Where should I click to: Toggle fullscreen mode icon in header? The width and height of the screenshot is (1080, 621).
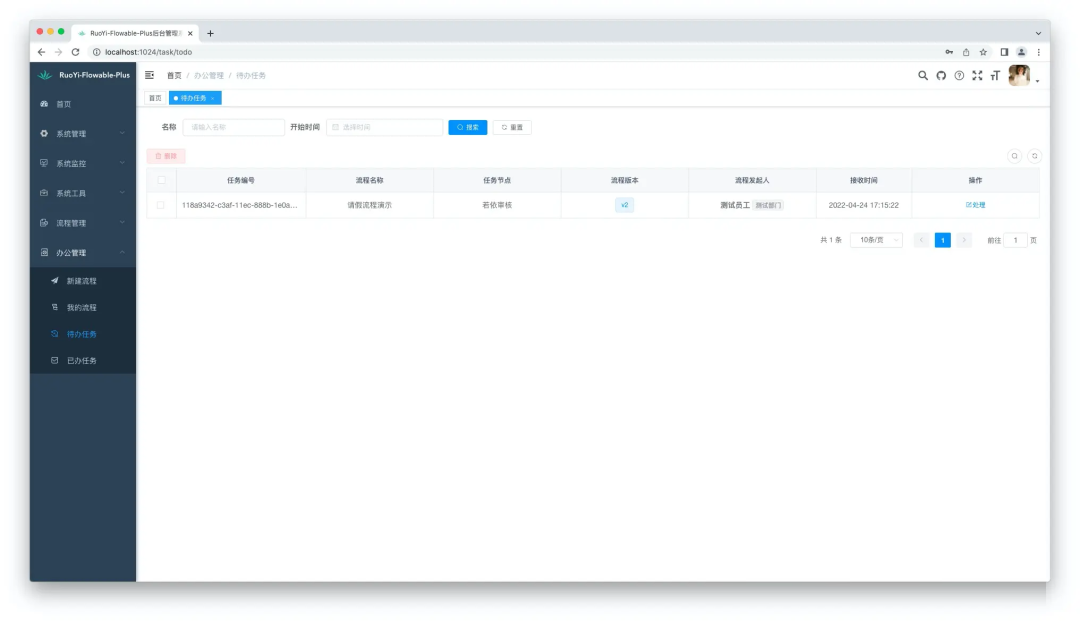click(977, 75)
